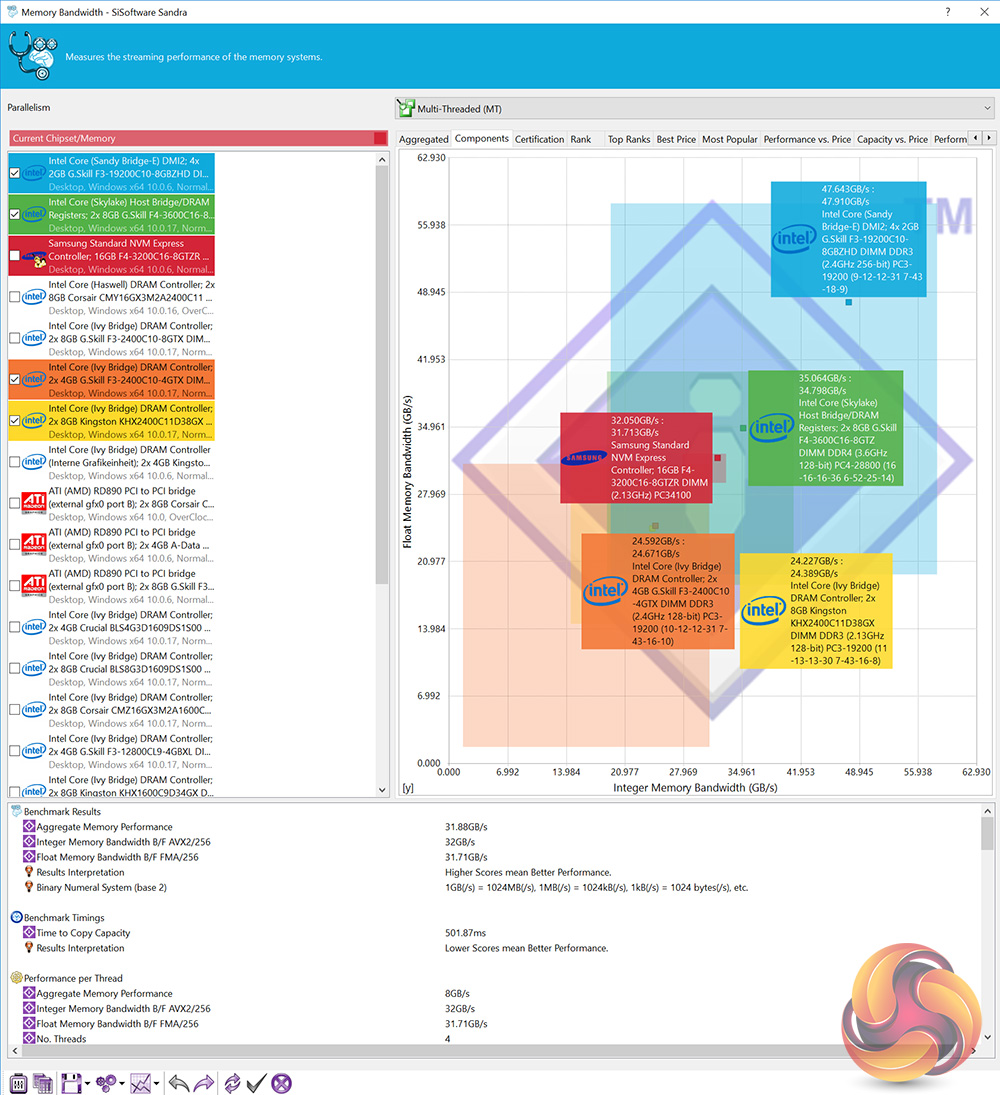Click the floppy disk save icon
Viewport: 1000px width, 1095px height.
click(71, 1083)
